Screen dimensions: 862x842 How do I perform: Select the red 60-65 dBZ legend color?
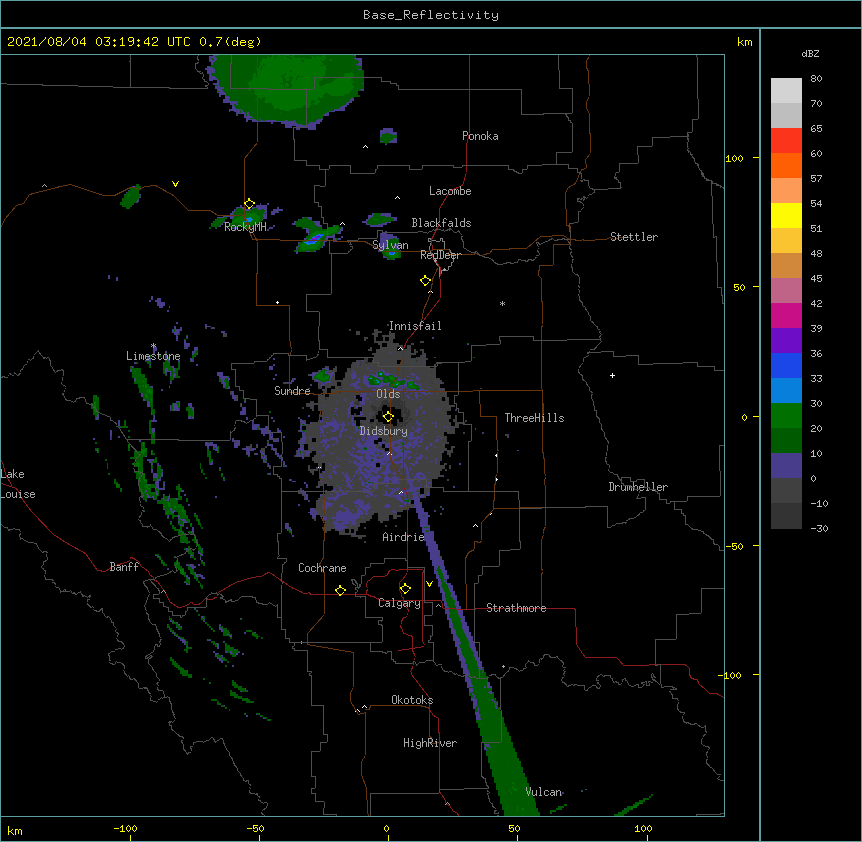pos(786,140)
